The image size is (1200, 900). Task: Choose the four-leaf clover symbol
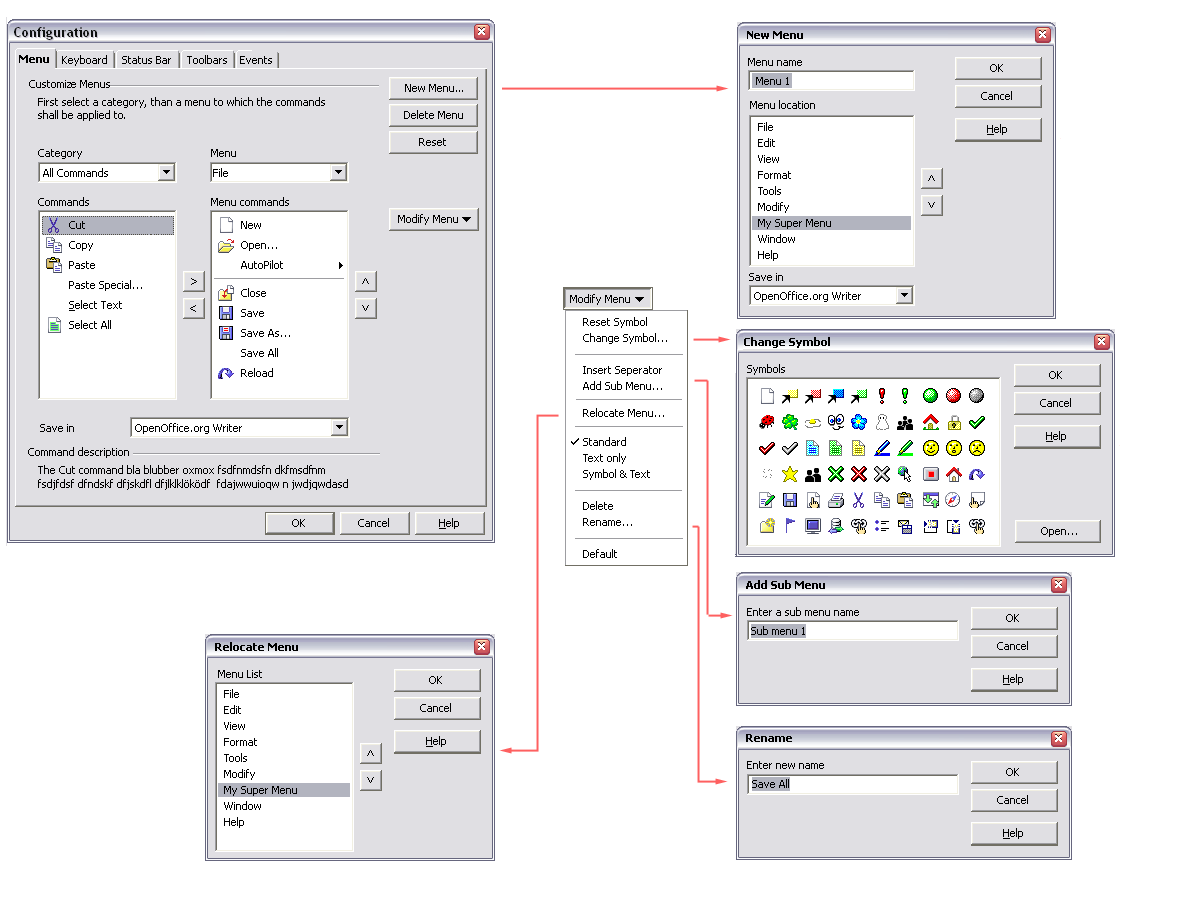790,422
